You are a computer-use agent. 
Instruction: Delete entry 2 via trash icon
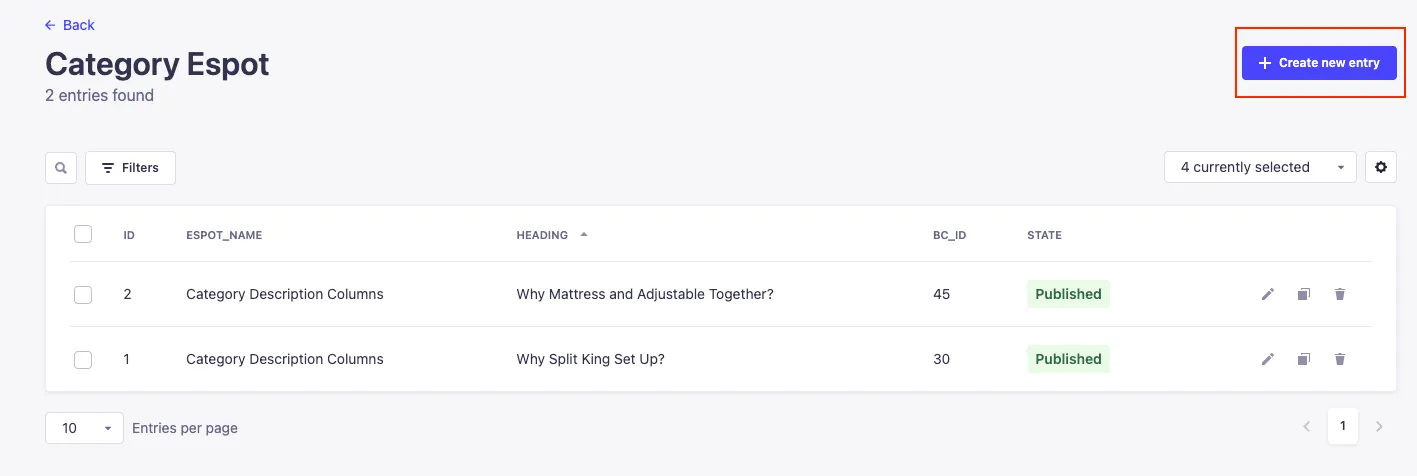(x=1340, y=294)
